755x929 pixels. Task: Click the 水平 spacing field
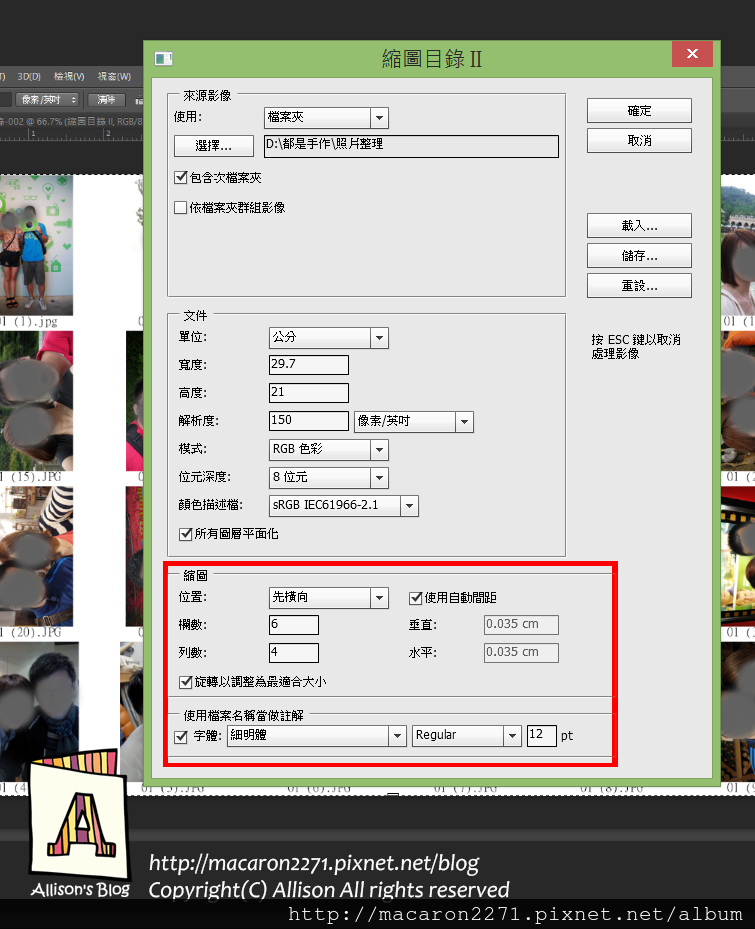[521, 652]
